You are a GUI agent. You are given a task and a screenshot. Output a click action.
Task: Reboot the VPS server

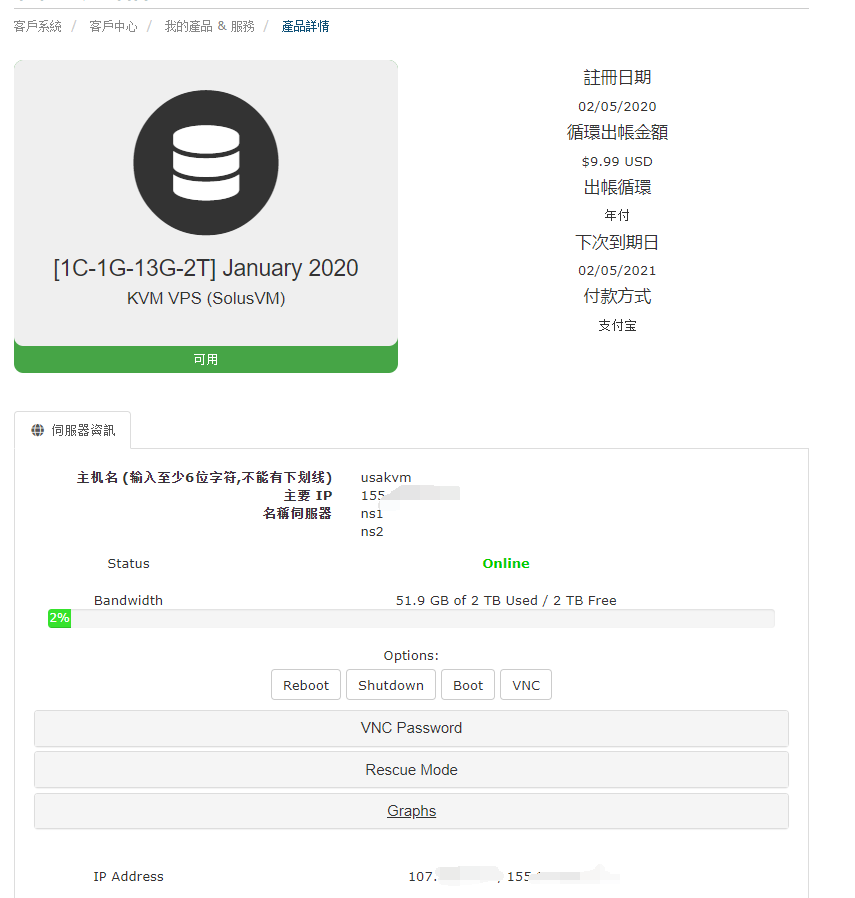[306, 685]
